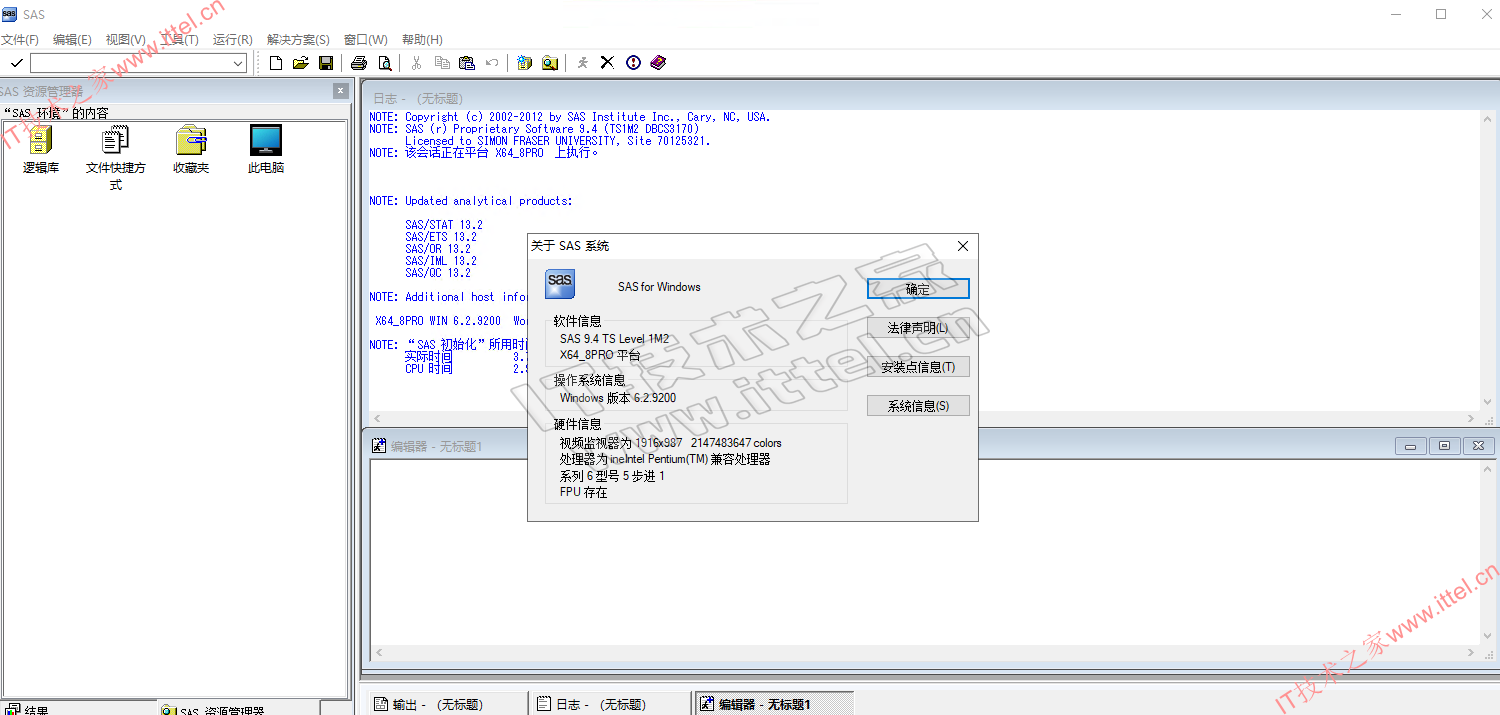Screen dimensions: 1500x715
Task: Click the Undo arrow icon
Action: pyautogui.click(x=492, y=63)
